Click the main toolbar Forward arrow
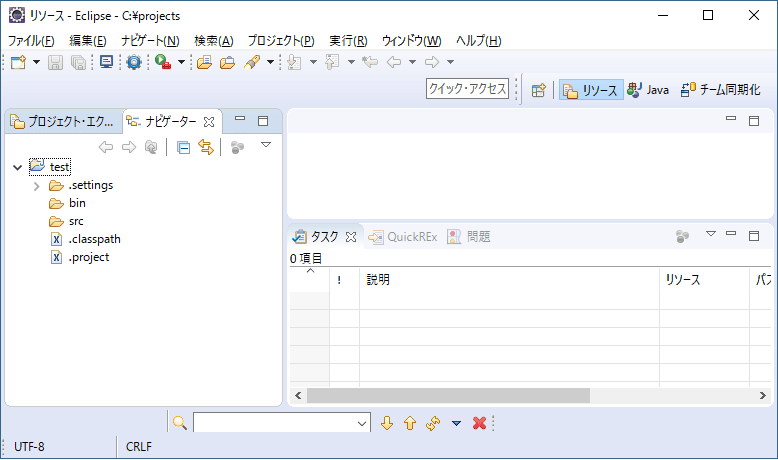 pyautogui.click(x=432, y=62)
